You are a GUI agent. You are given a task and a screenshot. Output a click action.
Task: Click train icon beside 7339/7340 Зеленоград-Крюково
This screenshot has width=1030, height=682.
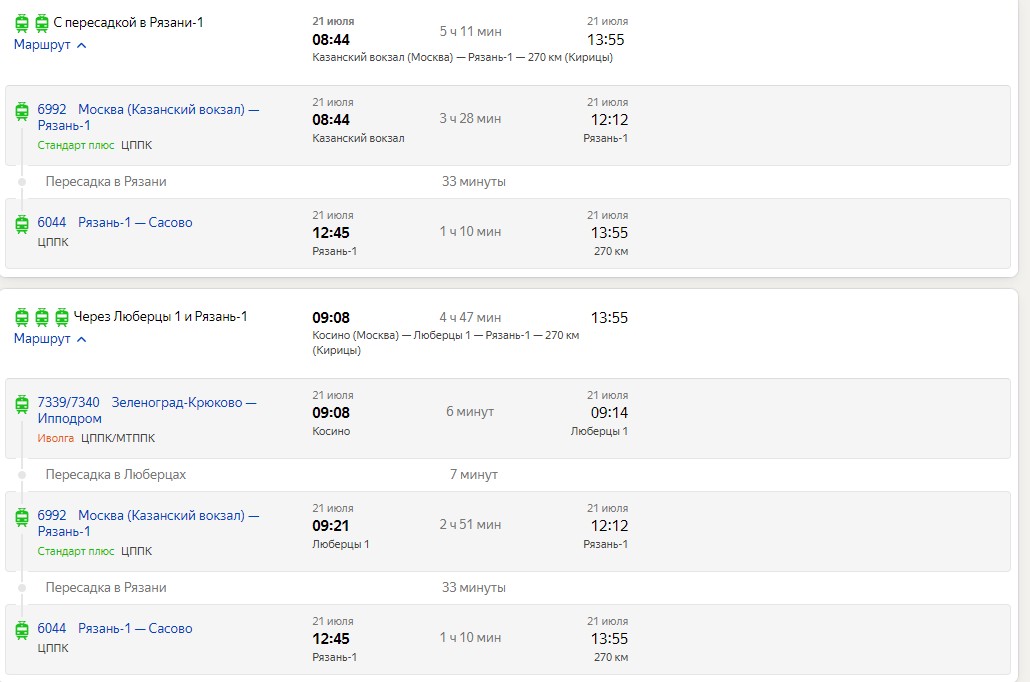point(22,404)
